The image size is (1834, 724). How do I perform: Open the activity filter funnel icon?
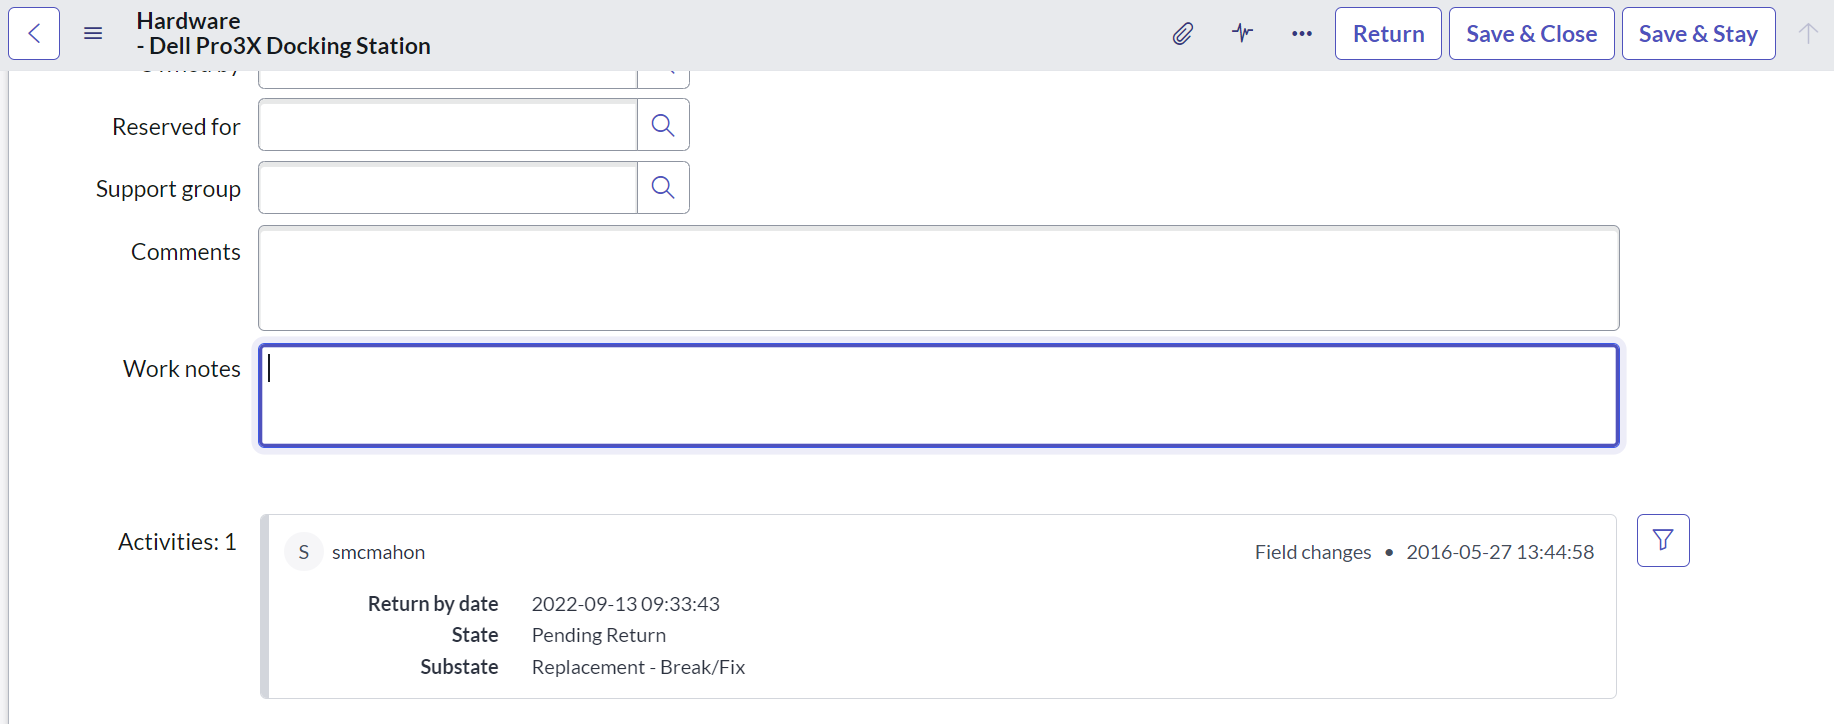point(1663,540)
